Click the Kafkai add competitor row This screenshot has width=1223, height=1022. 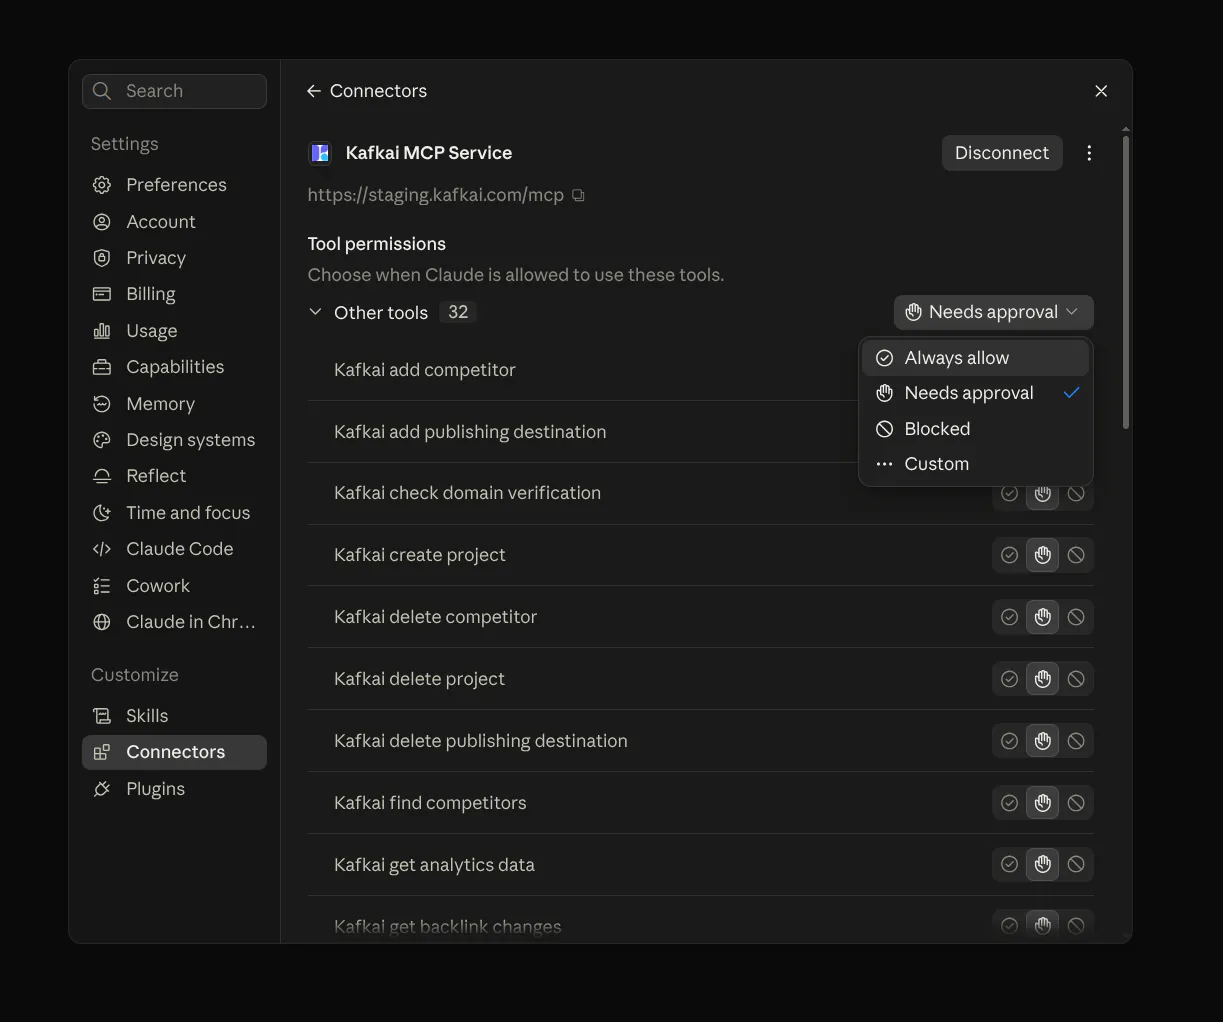[700, 370]
